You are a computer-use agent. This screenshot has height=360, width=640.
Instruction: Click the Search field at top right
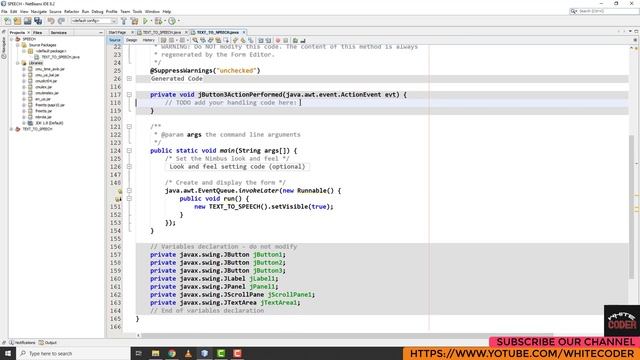click(x=604, y=11)
